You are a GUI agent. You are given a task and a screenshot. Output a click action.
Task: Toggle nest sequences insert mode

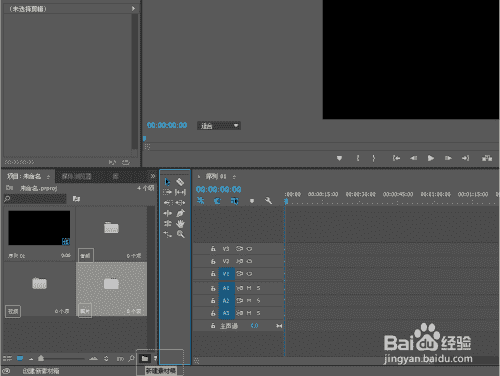pos(200,200)
